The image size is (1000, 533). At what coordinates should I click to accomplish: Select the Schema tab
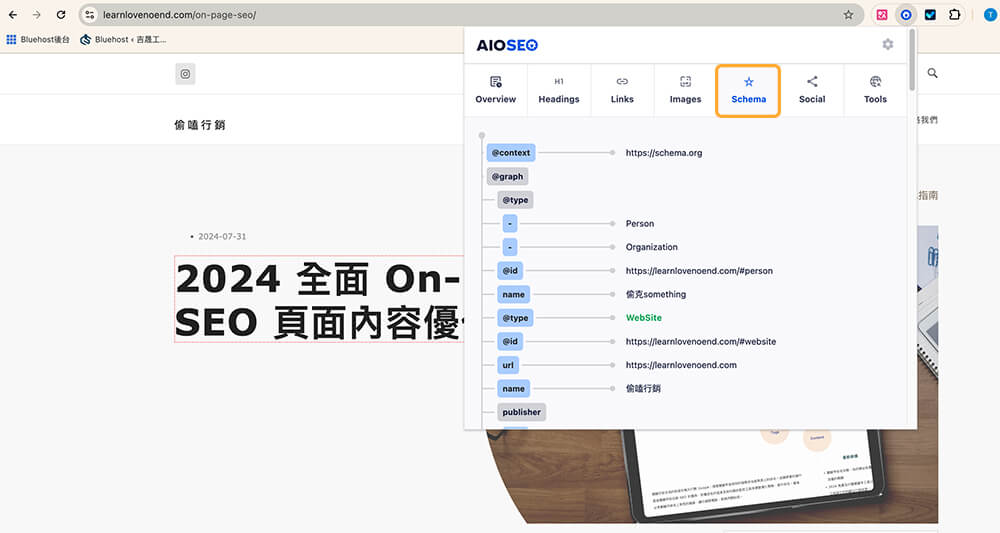(748, 91)
